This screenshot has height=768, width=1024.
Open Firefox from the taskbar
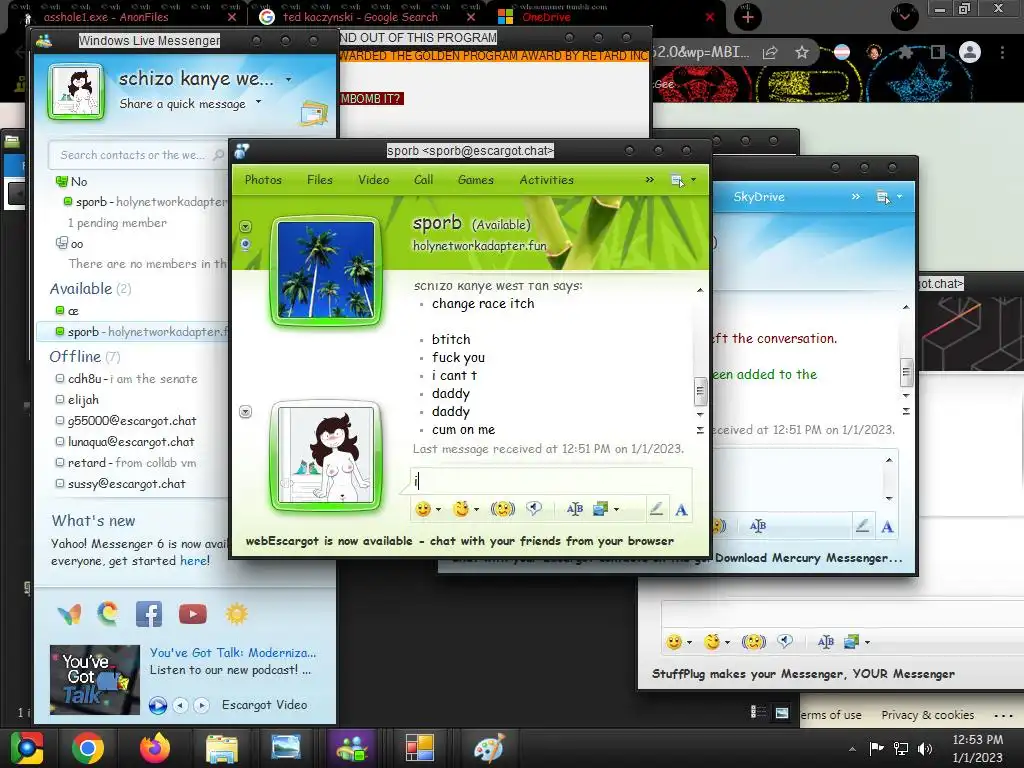tap(155, 748)
